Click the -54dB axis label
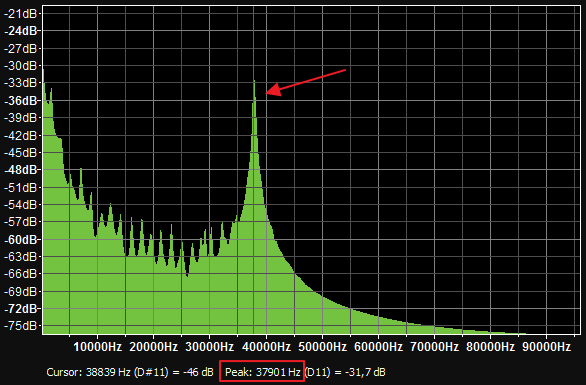586x385 pixels. coord(20,204)
